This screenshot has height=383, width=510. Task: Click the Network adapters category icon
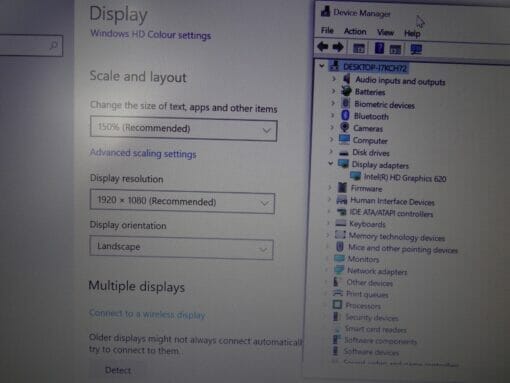(339, 270)
